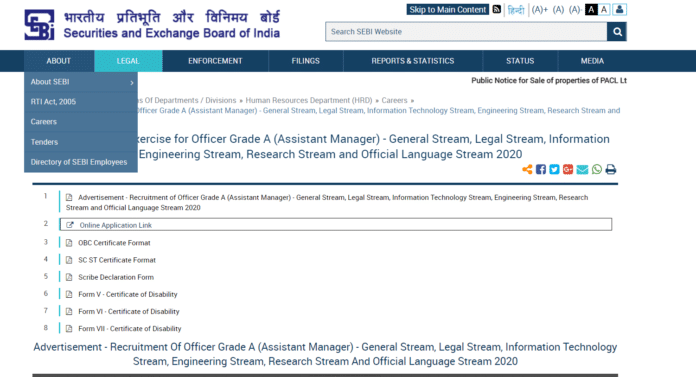Screen dimensions: 696x377
Task: Share page on Twitter
Action: tap(554, 169)
